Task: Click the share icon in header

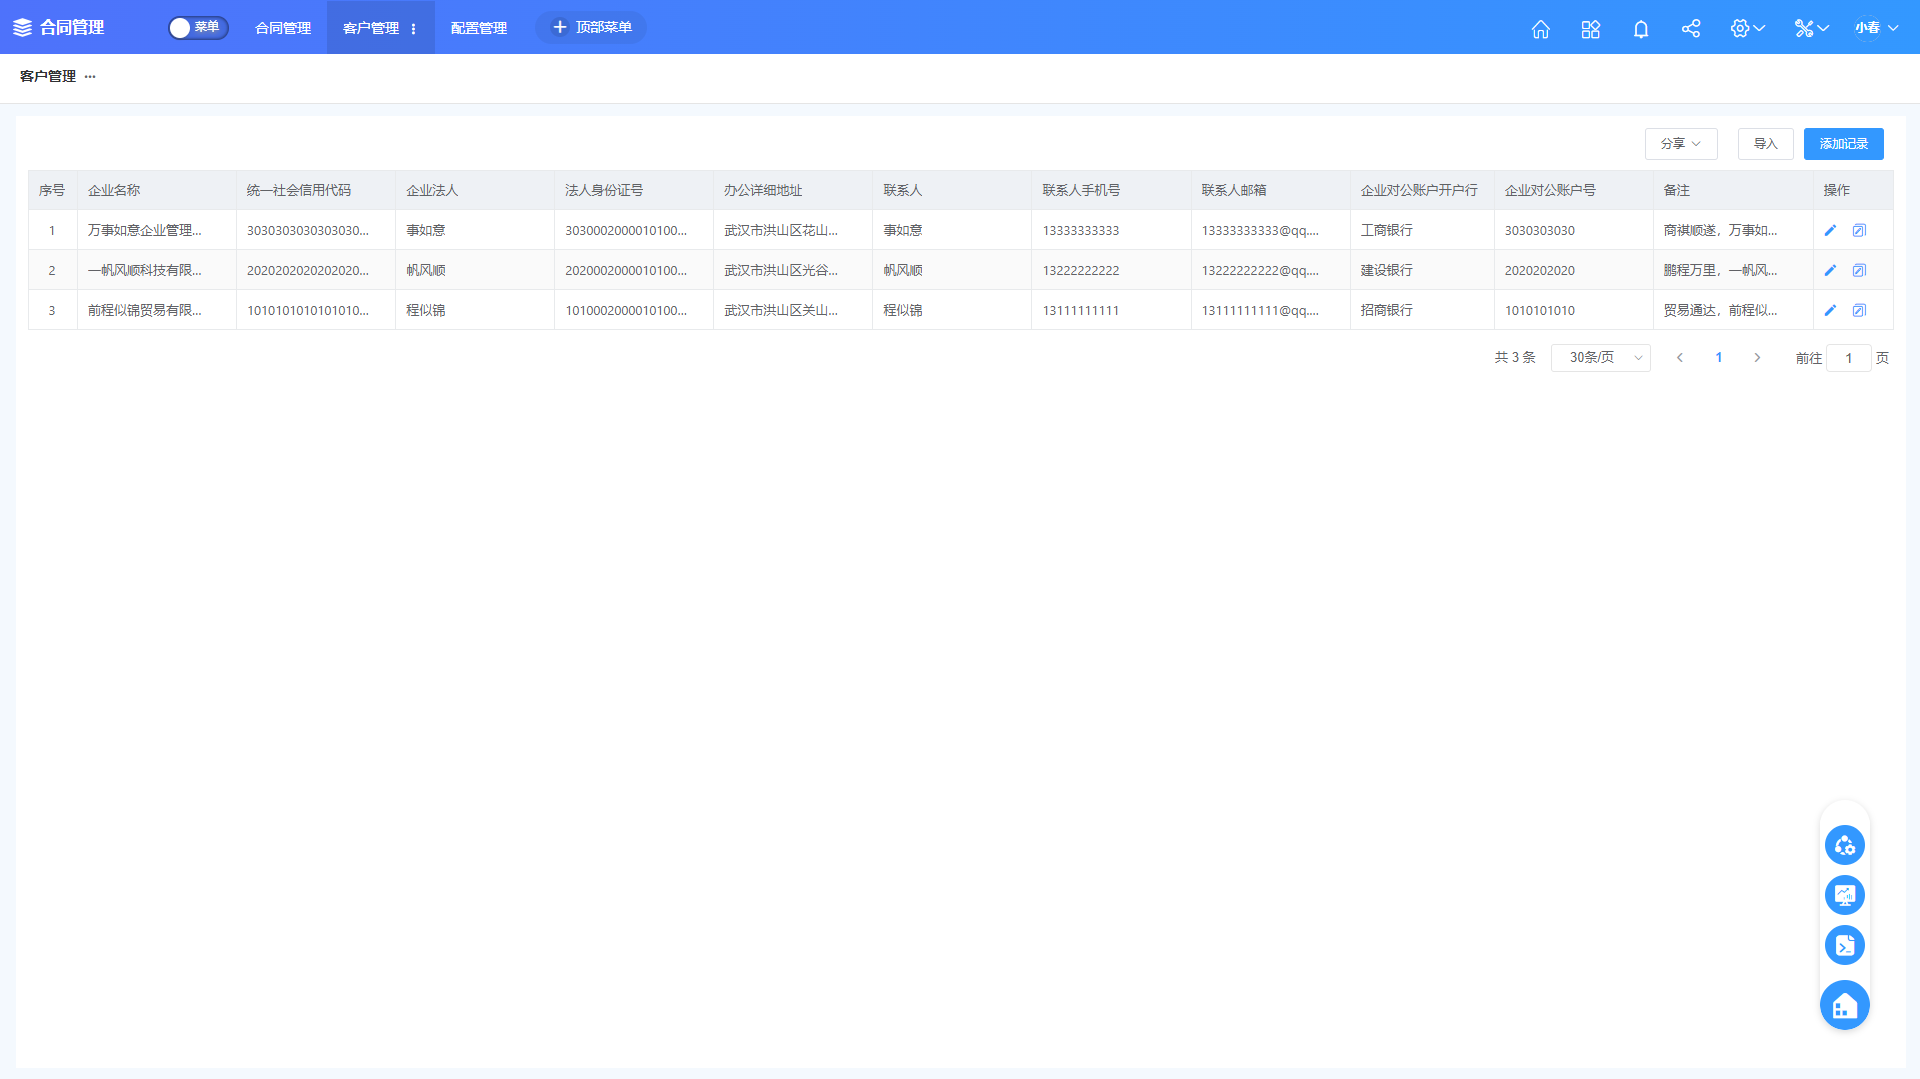Action: [1690, 28]
